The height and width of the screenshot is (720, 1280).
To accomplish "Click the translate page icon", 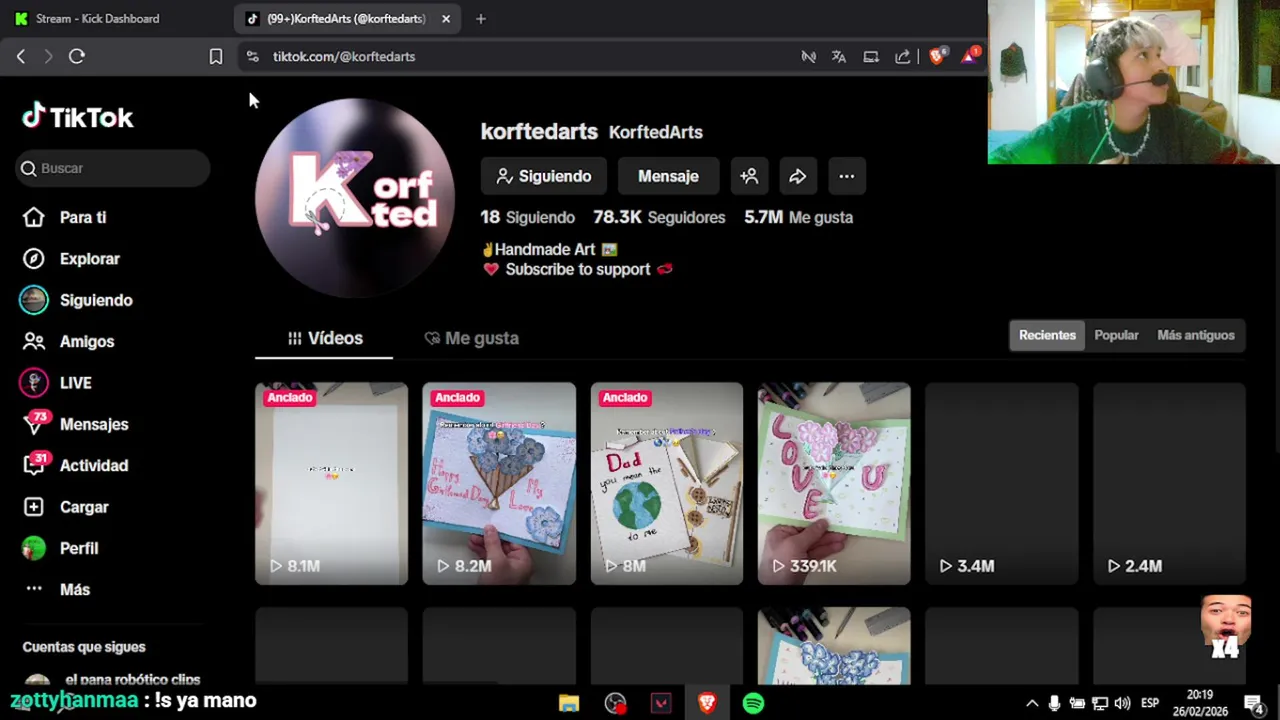I will tap(839, 56).
